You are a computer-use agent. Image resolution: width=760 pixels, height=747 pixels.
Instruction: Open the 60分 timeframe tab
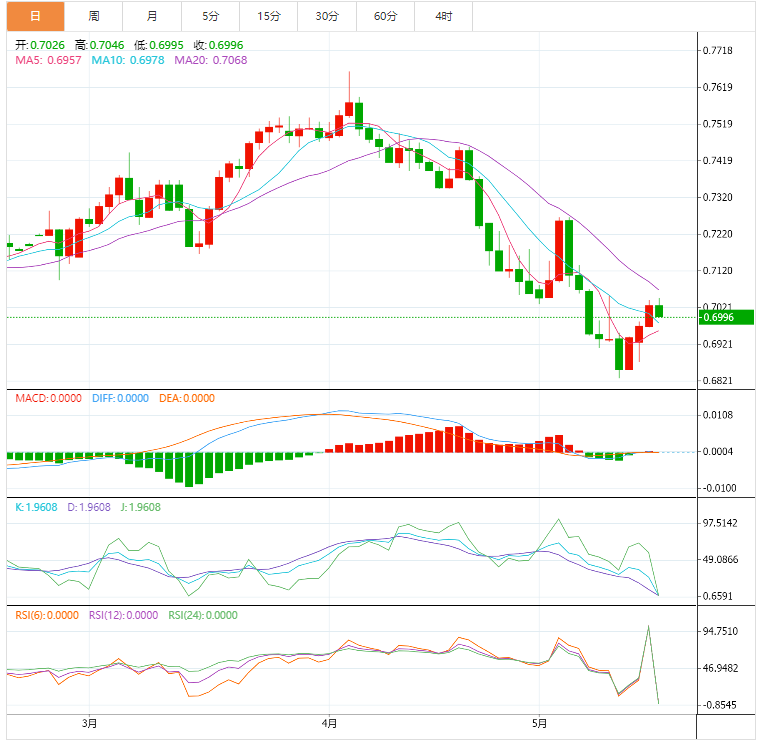click(x=385, y=16)
